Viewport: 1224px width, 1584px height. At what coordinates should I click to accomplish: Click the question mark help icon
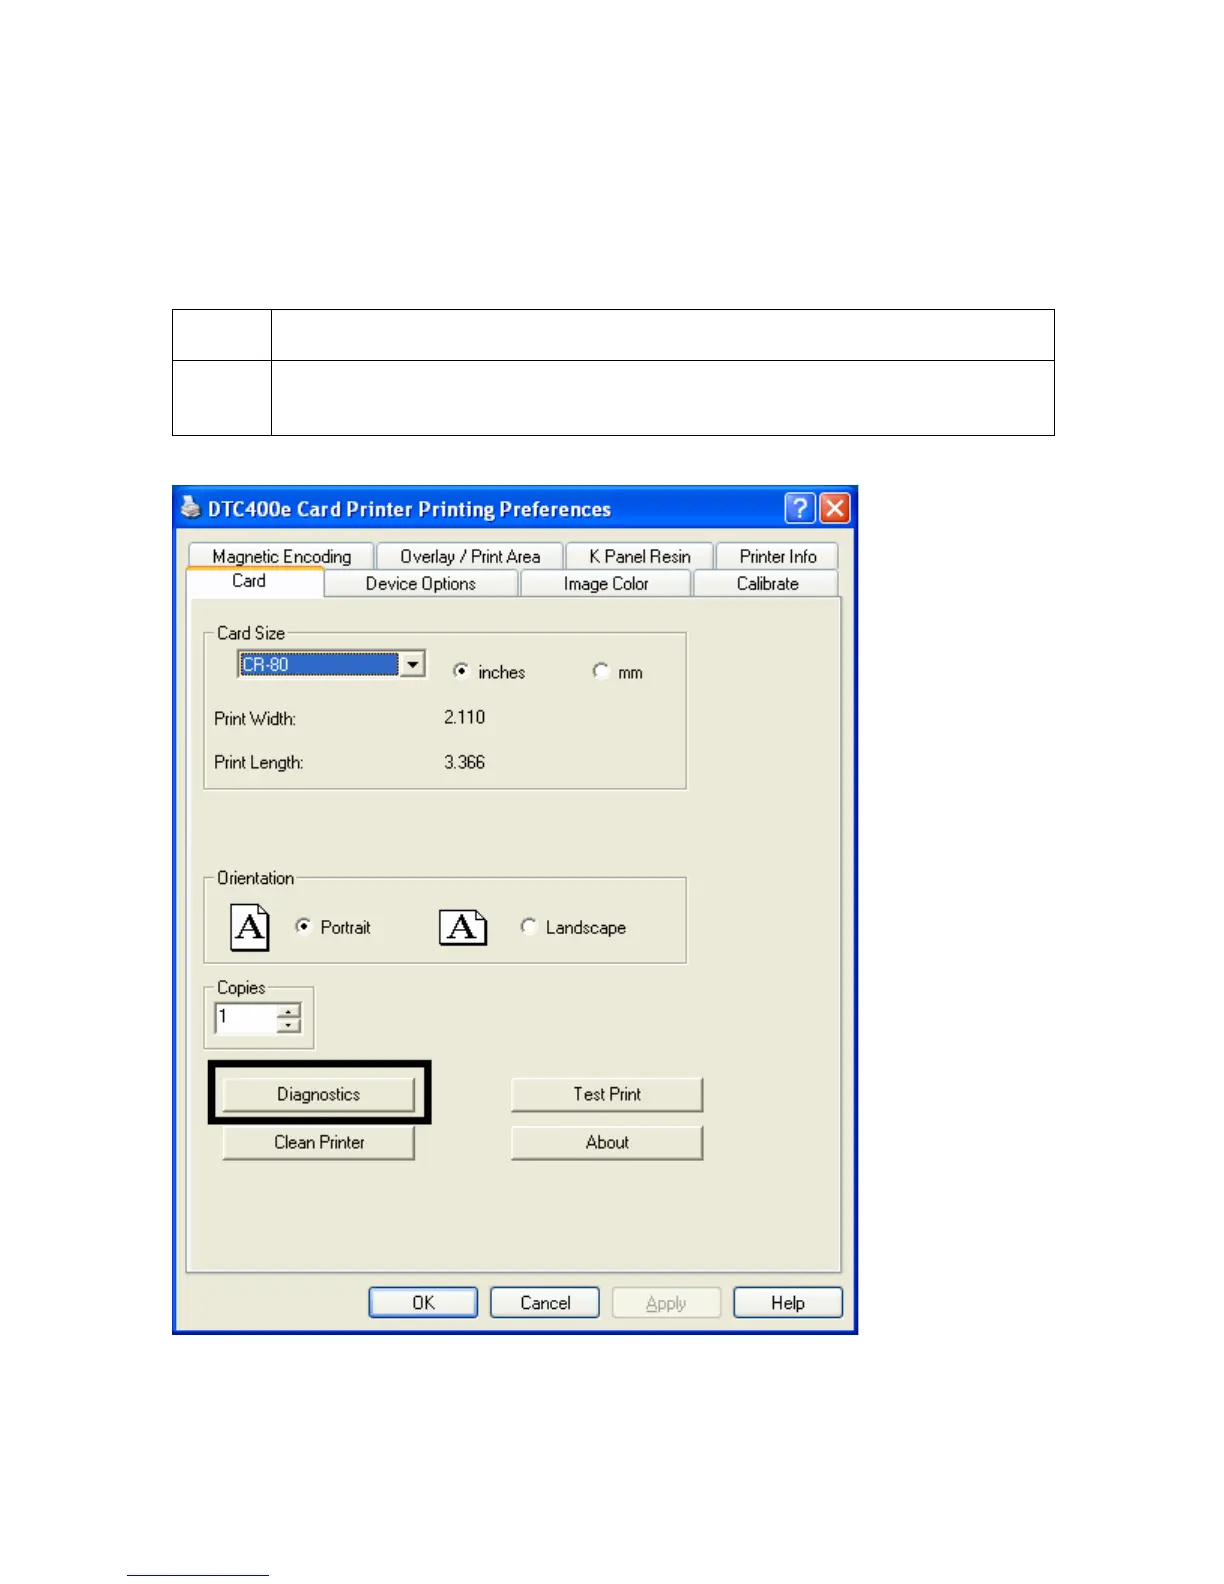click(x=800, y=509)
